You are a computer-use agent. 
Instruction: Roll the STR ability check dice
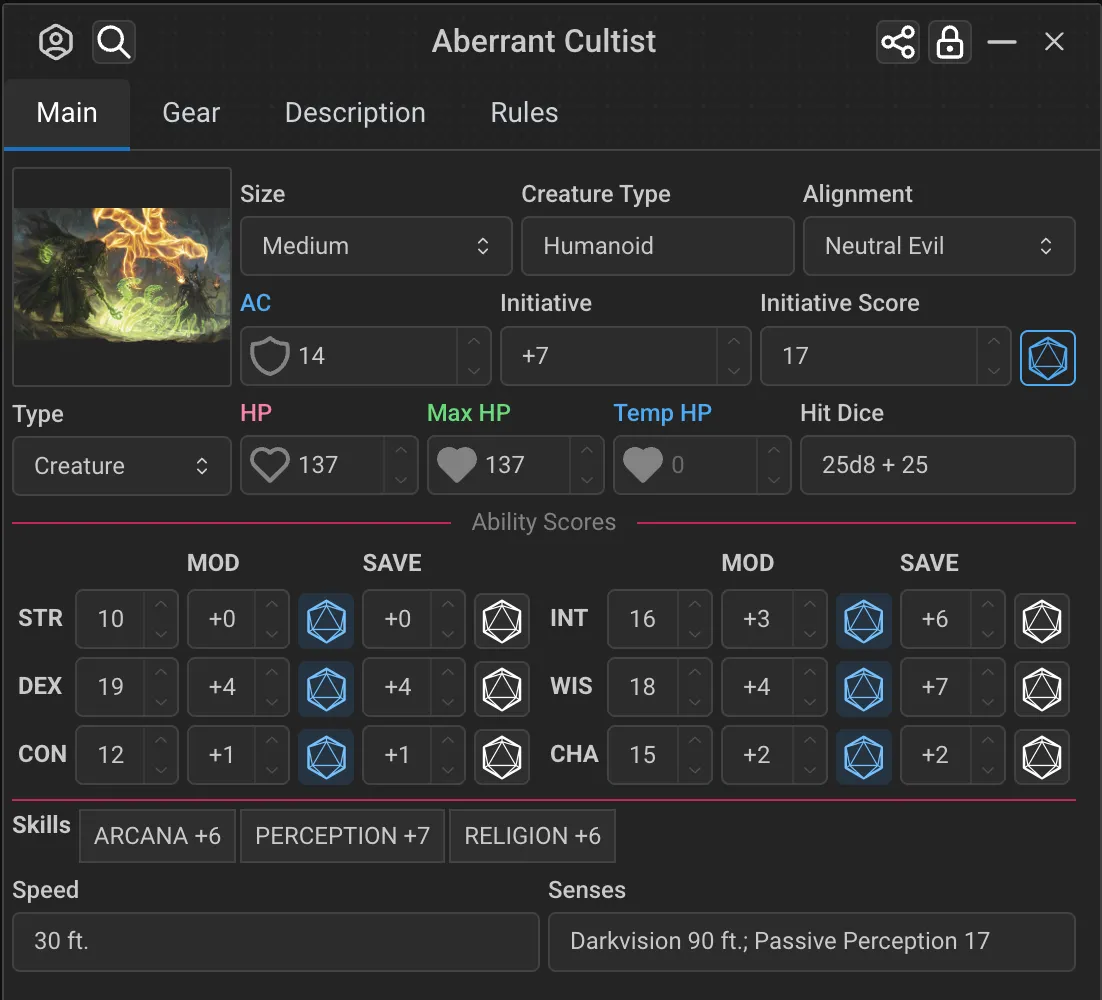click(326, 620)
